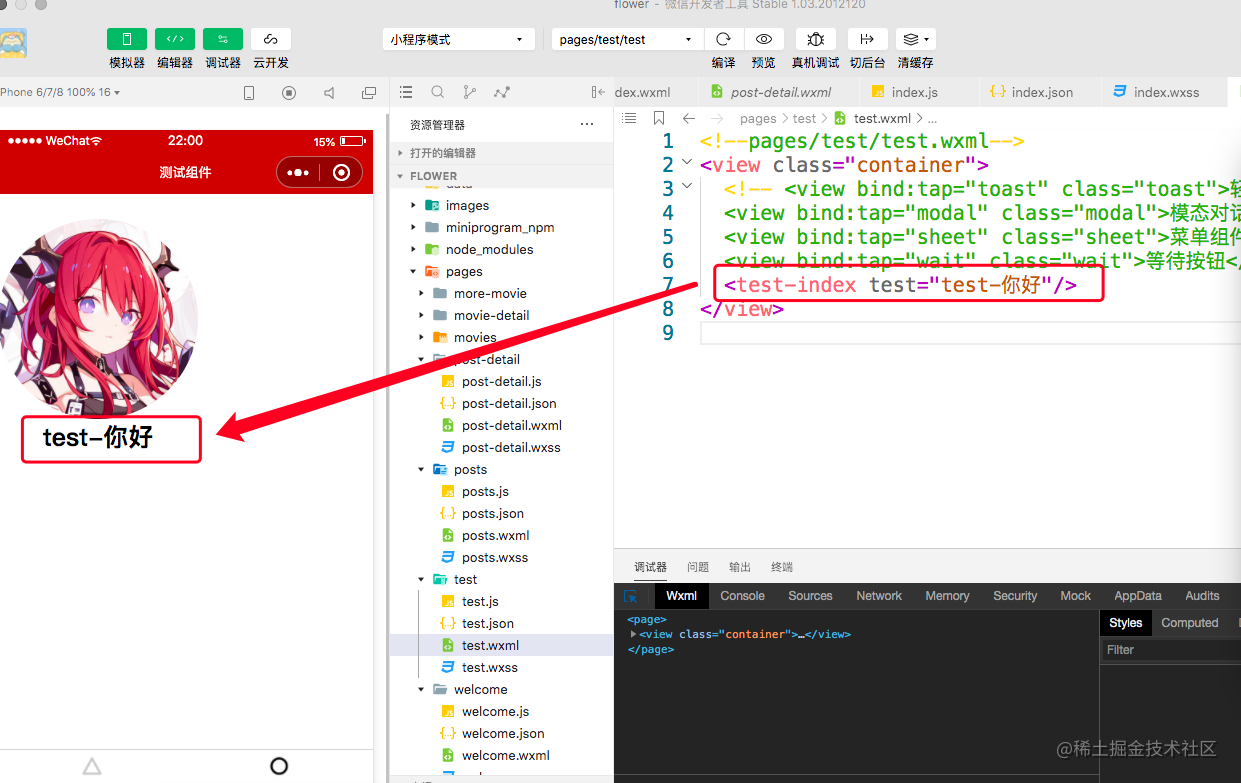Screen dimensions: 1241x783
Task: Click the 编译 compile refresh icon
Action: (724, 39)
